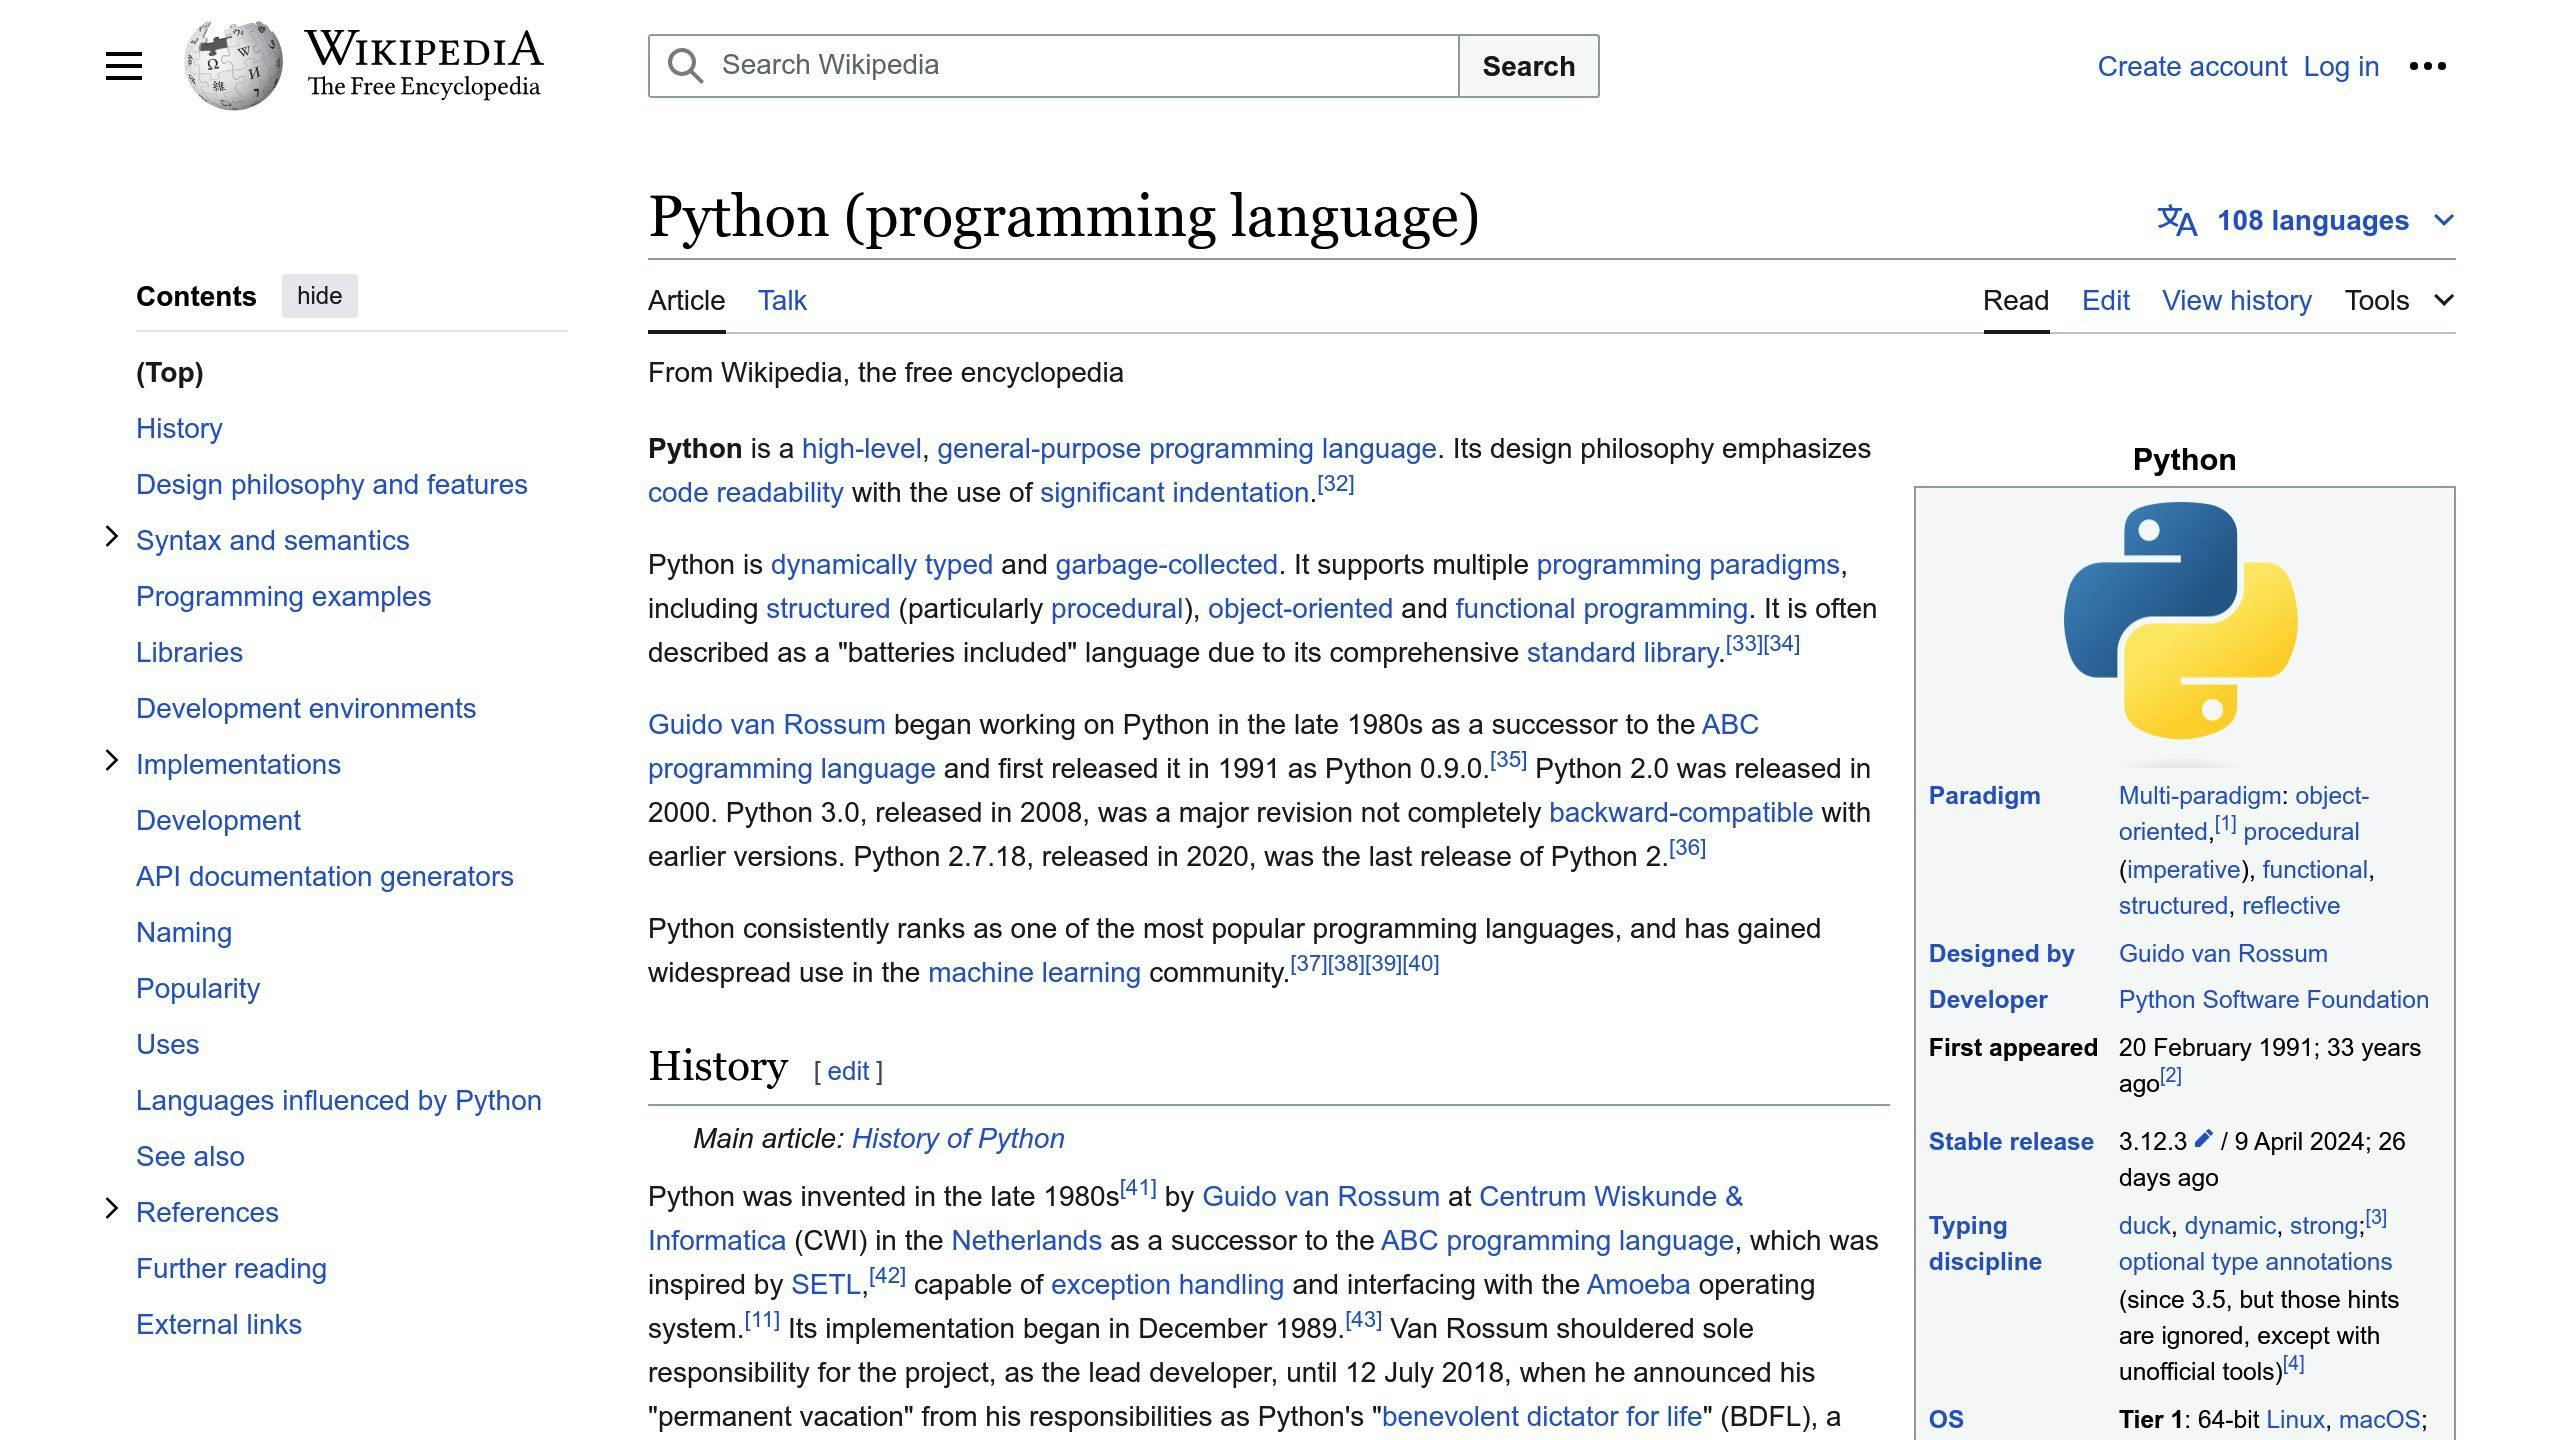Expand the Implementations section
The height and width of the screenshot is (1440, 2560).
(112, 761)
